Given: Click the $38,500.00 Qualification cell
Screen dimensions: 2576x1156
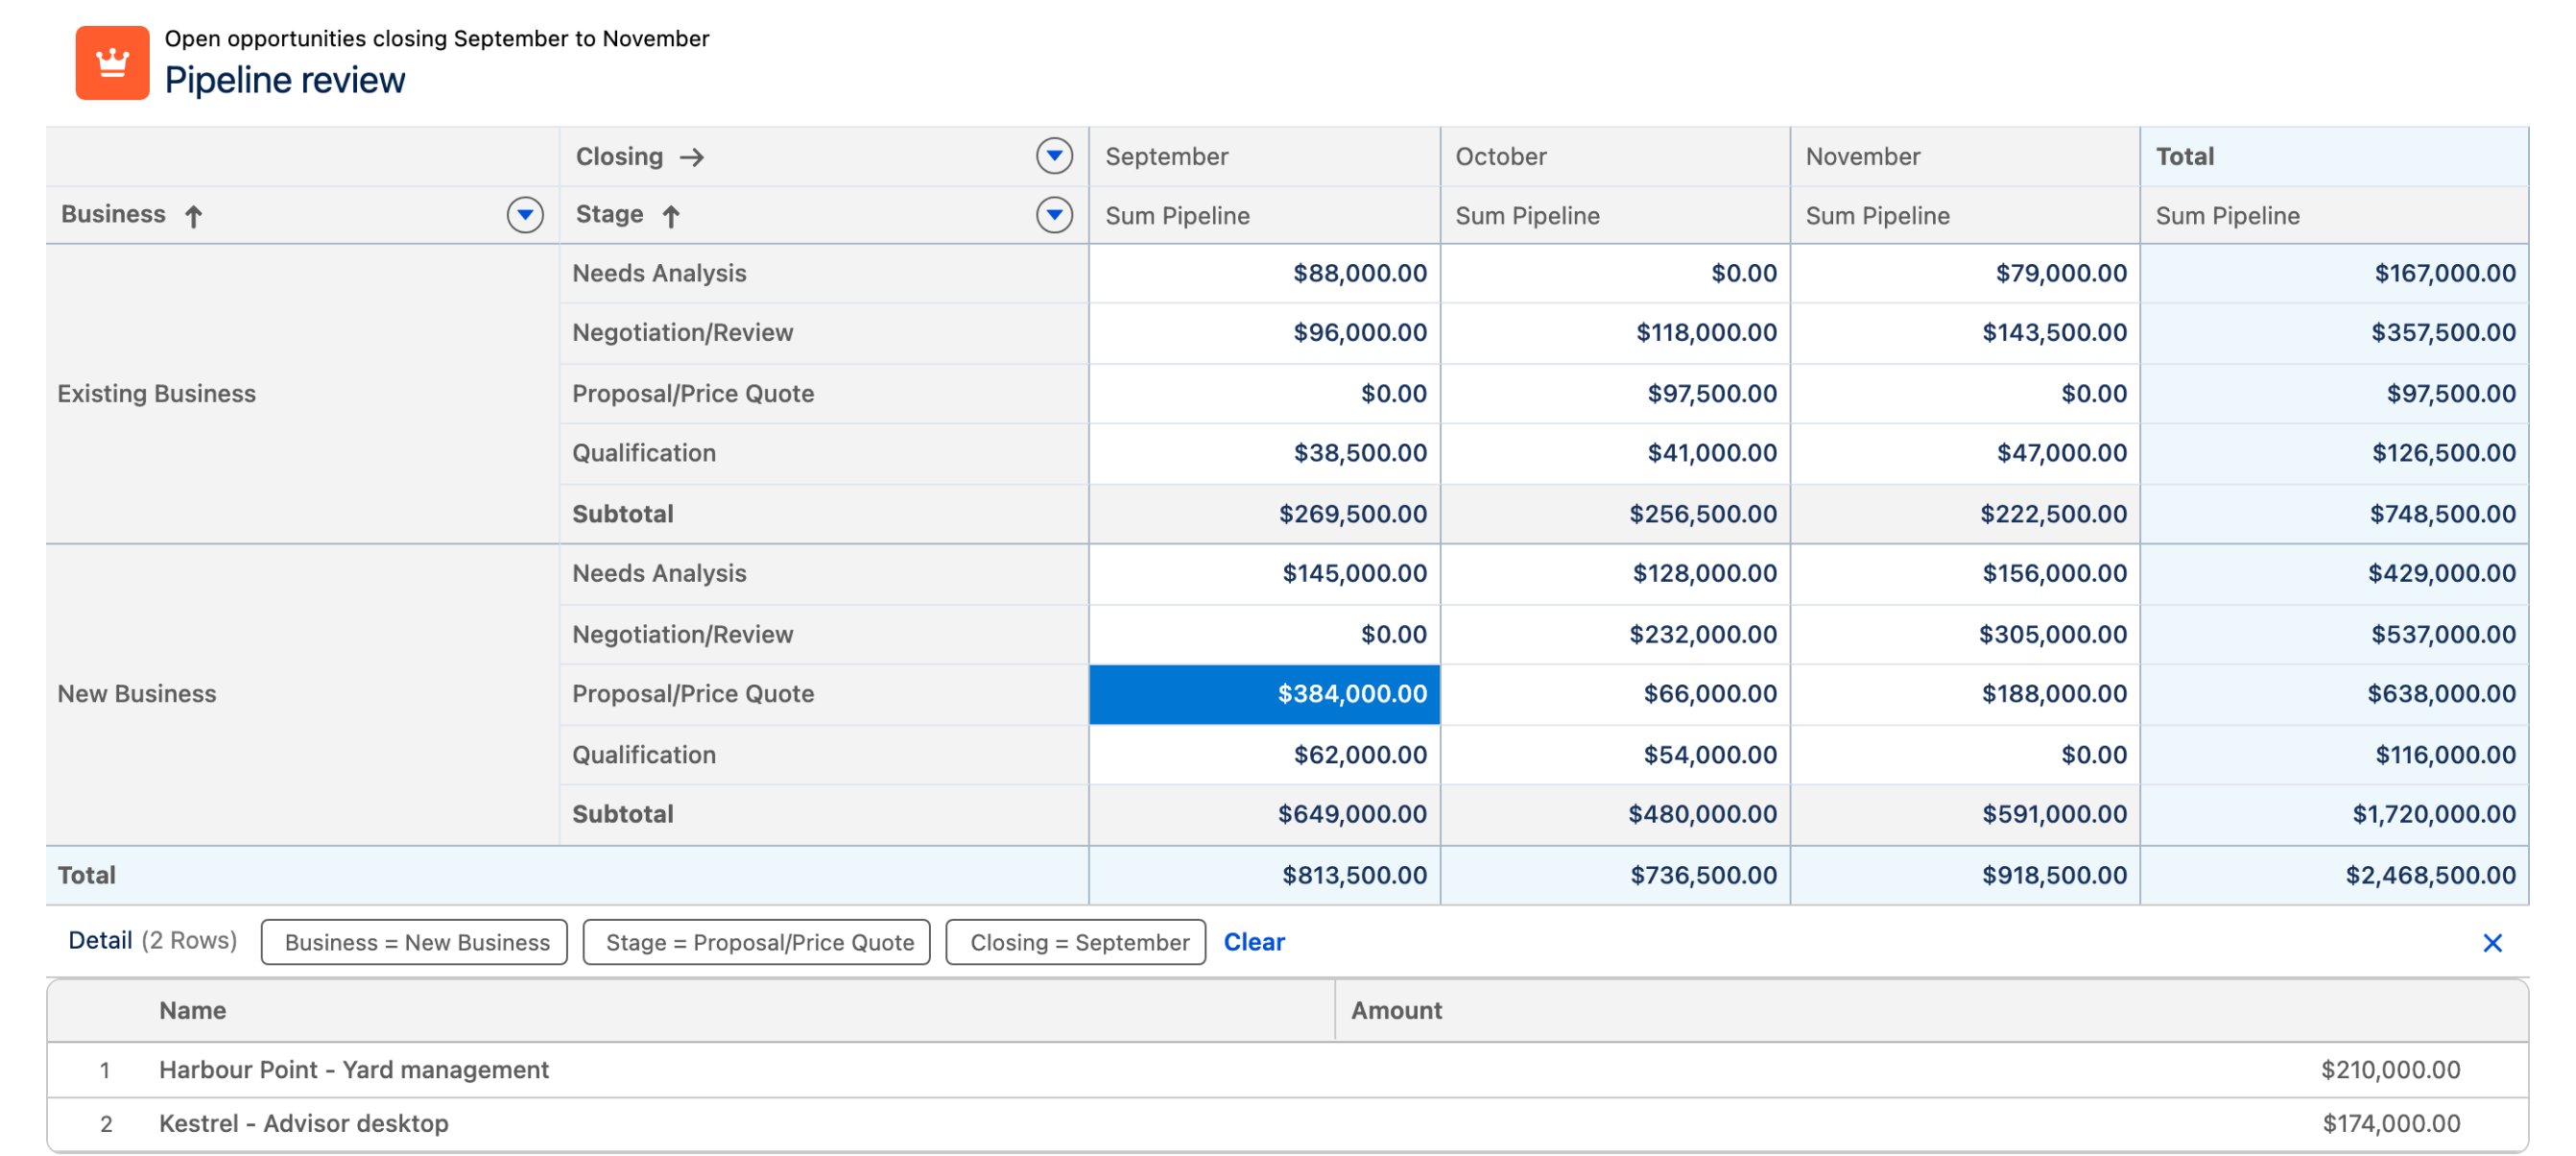Looking at the screenshot, I should [1264, 453].
